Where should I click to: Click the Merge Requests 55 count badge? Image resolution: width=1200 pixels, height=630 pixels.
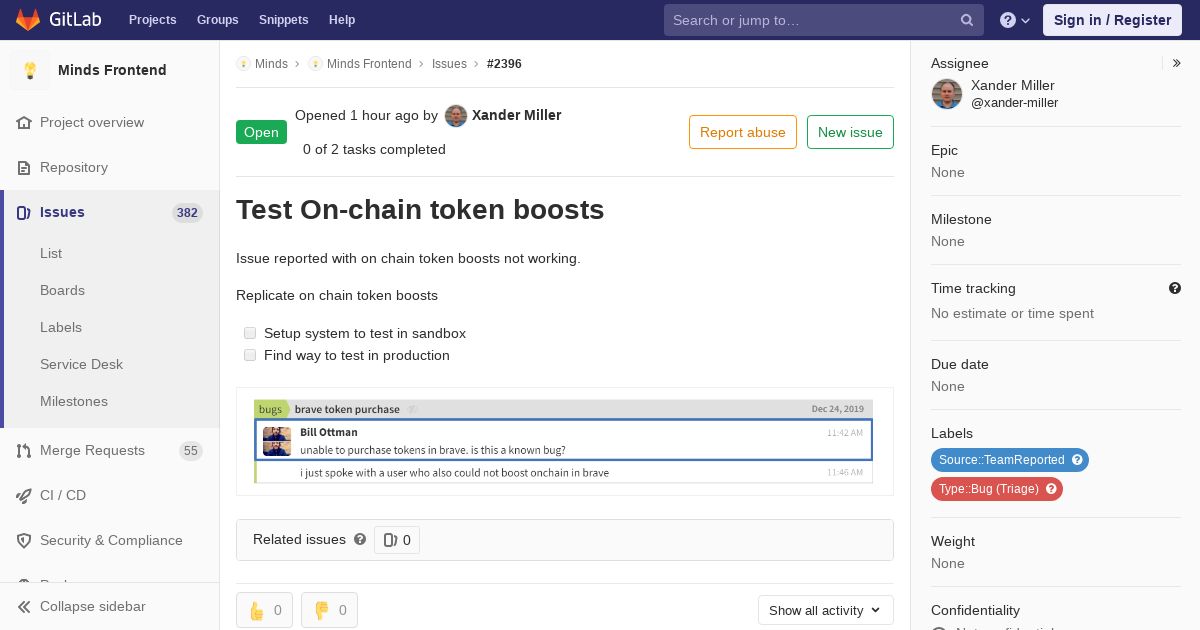(x=191, y=451)
